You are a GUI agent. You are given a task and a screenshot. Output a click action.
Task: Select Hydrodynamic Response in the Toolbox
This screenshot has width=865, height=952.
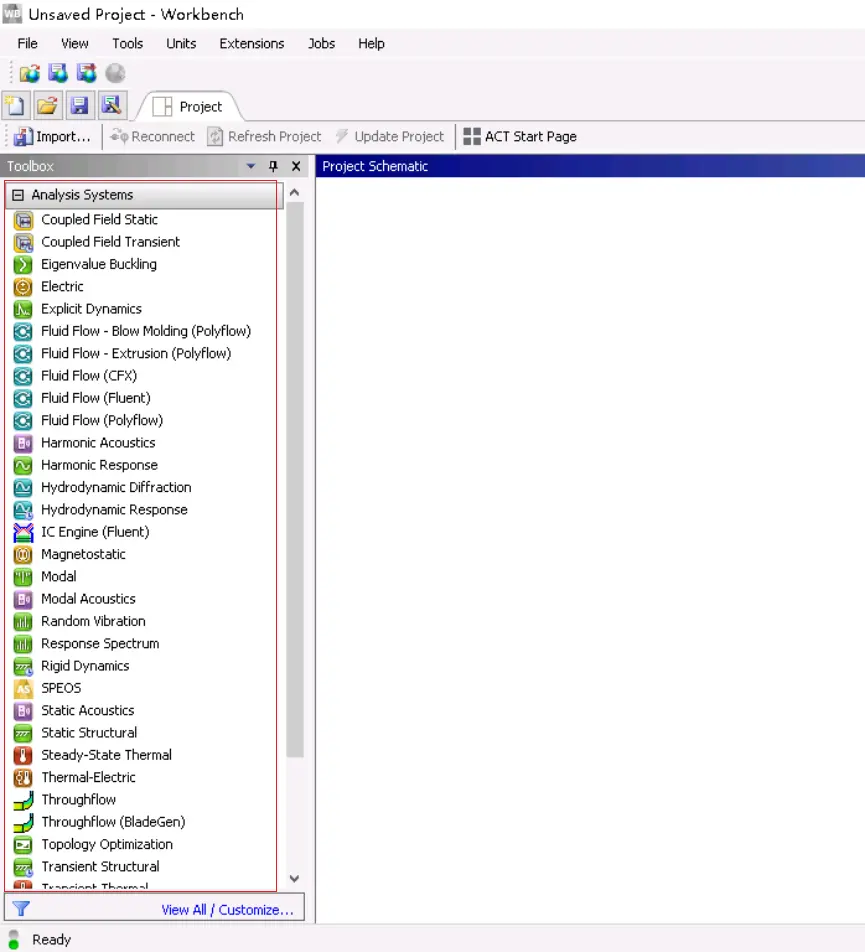pyautogui.click(x=114, y=510)
